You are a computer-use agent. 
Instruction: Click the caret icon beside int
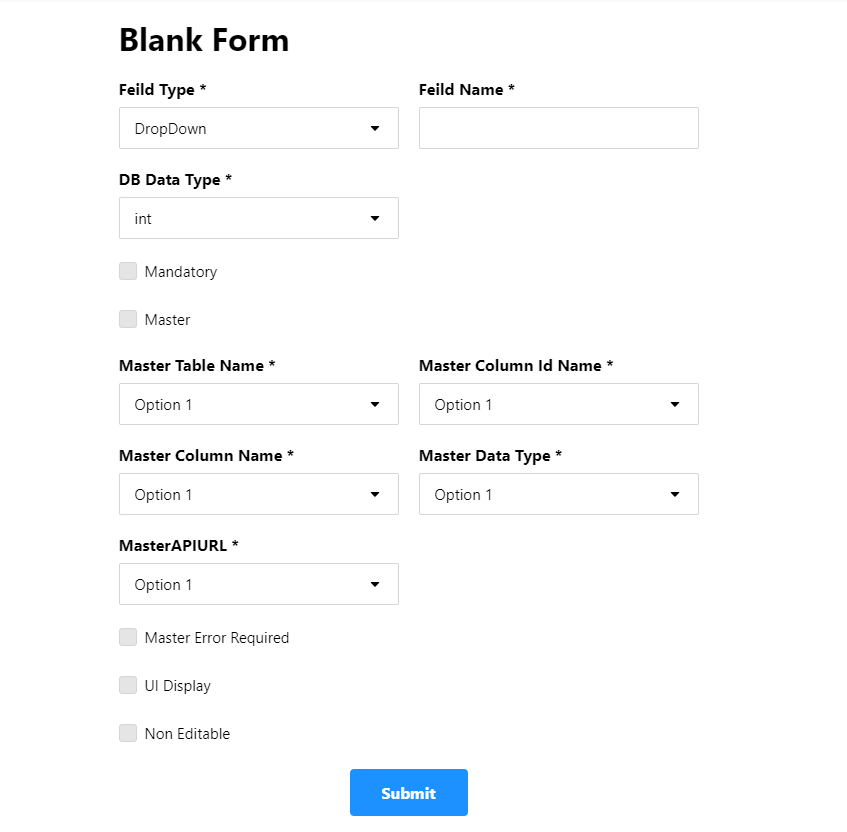[x=375, y=218]
